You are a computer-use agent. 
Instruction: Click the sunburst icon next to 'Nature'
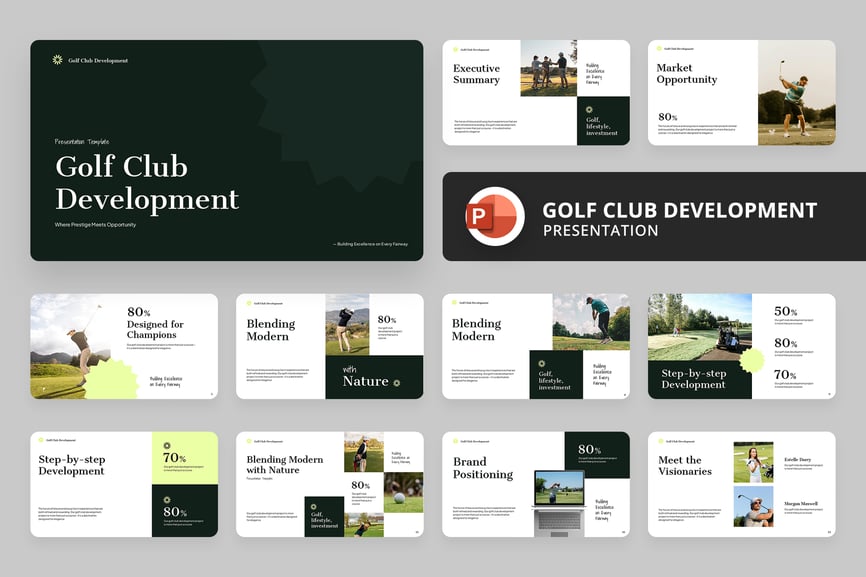pyautogui.click(x=397, y=382)
